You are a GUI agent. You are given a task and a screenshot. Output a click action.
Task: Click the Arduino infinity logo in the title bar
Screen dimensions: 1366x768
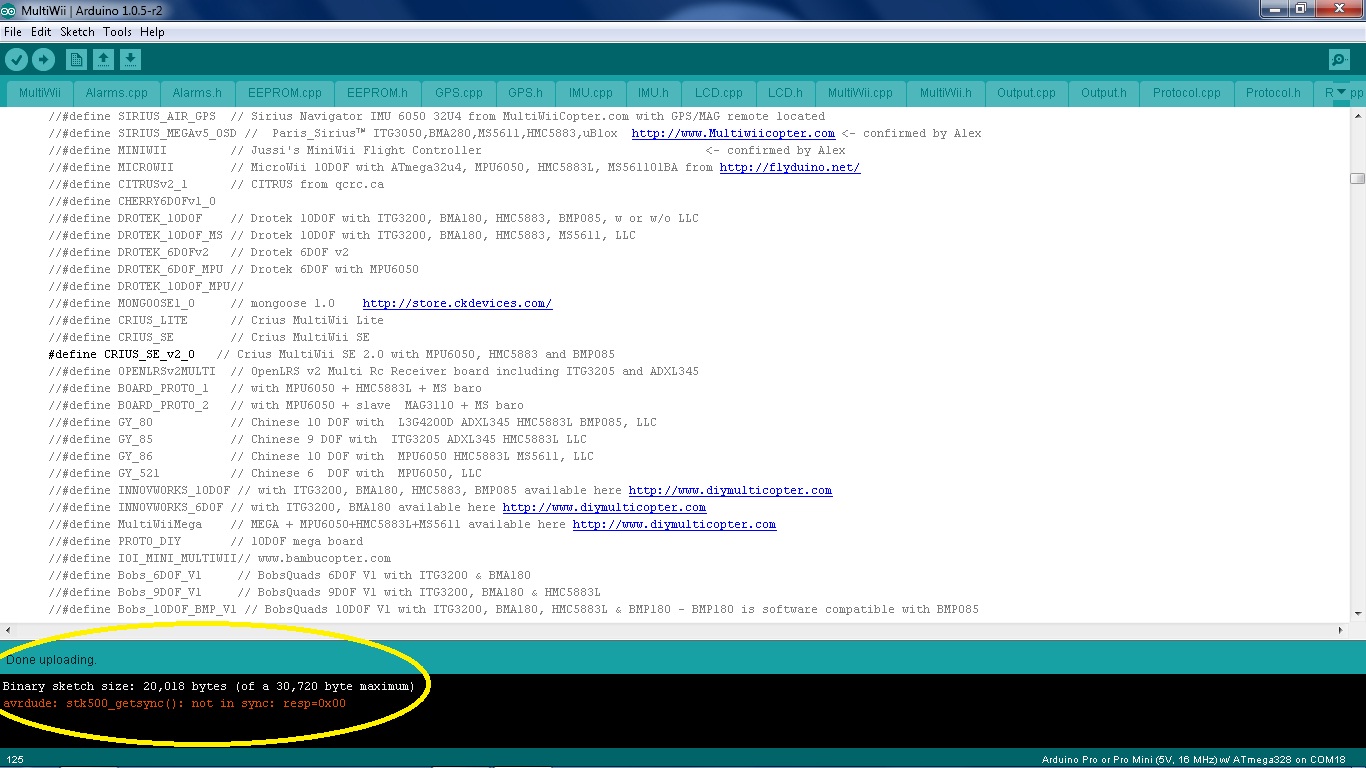[10, 9]
